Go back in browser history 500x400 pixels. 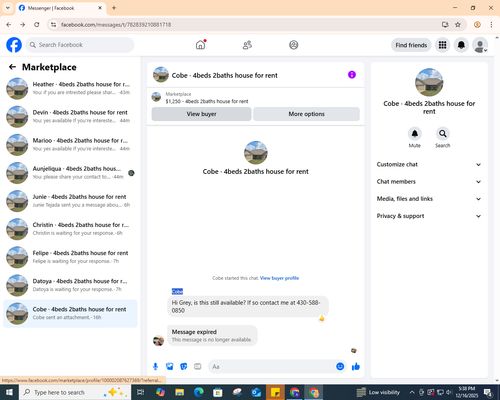coord(9,25)
